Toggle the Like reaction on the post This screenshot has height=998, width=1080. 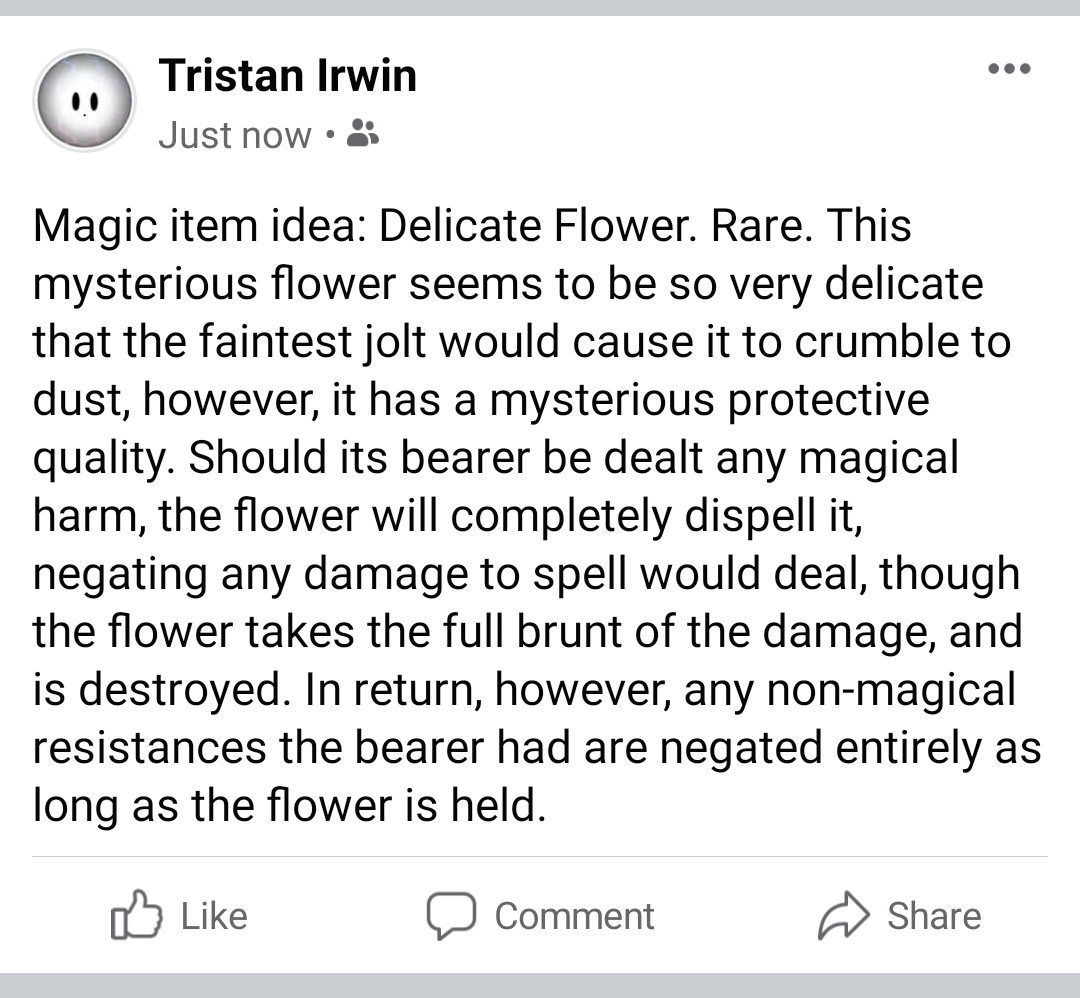pyautogui.click(x=180, y=915)
